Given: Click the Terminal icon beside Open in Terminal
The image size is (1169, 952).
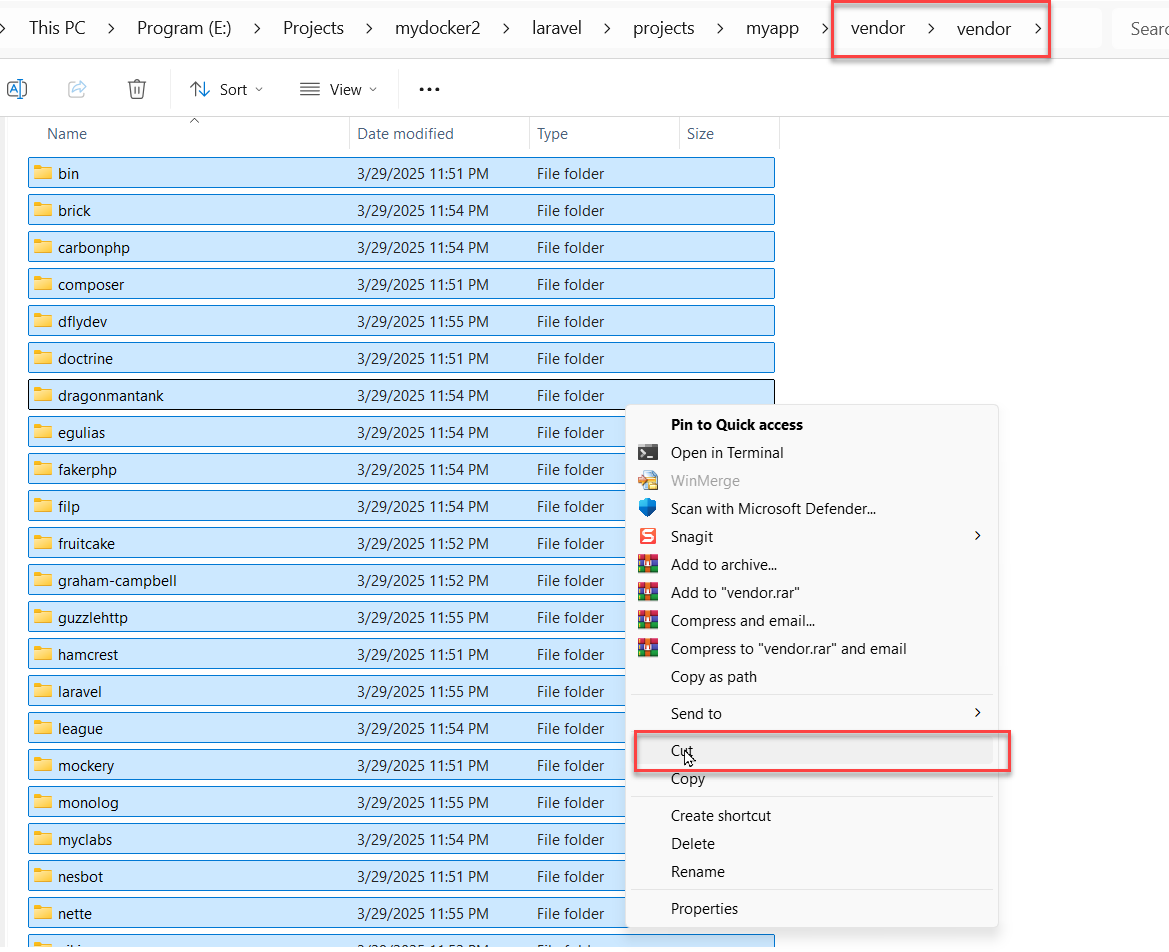Looking at the screenshot, I should click(x=648, y=453).
